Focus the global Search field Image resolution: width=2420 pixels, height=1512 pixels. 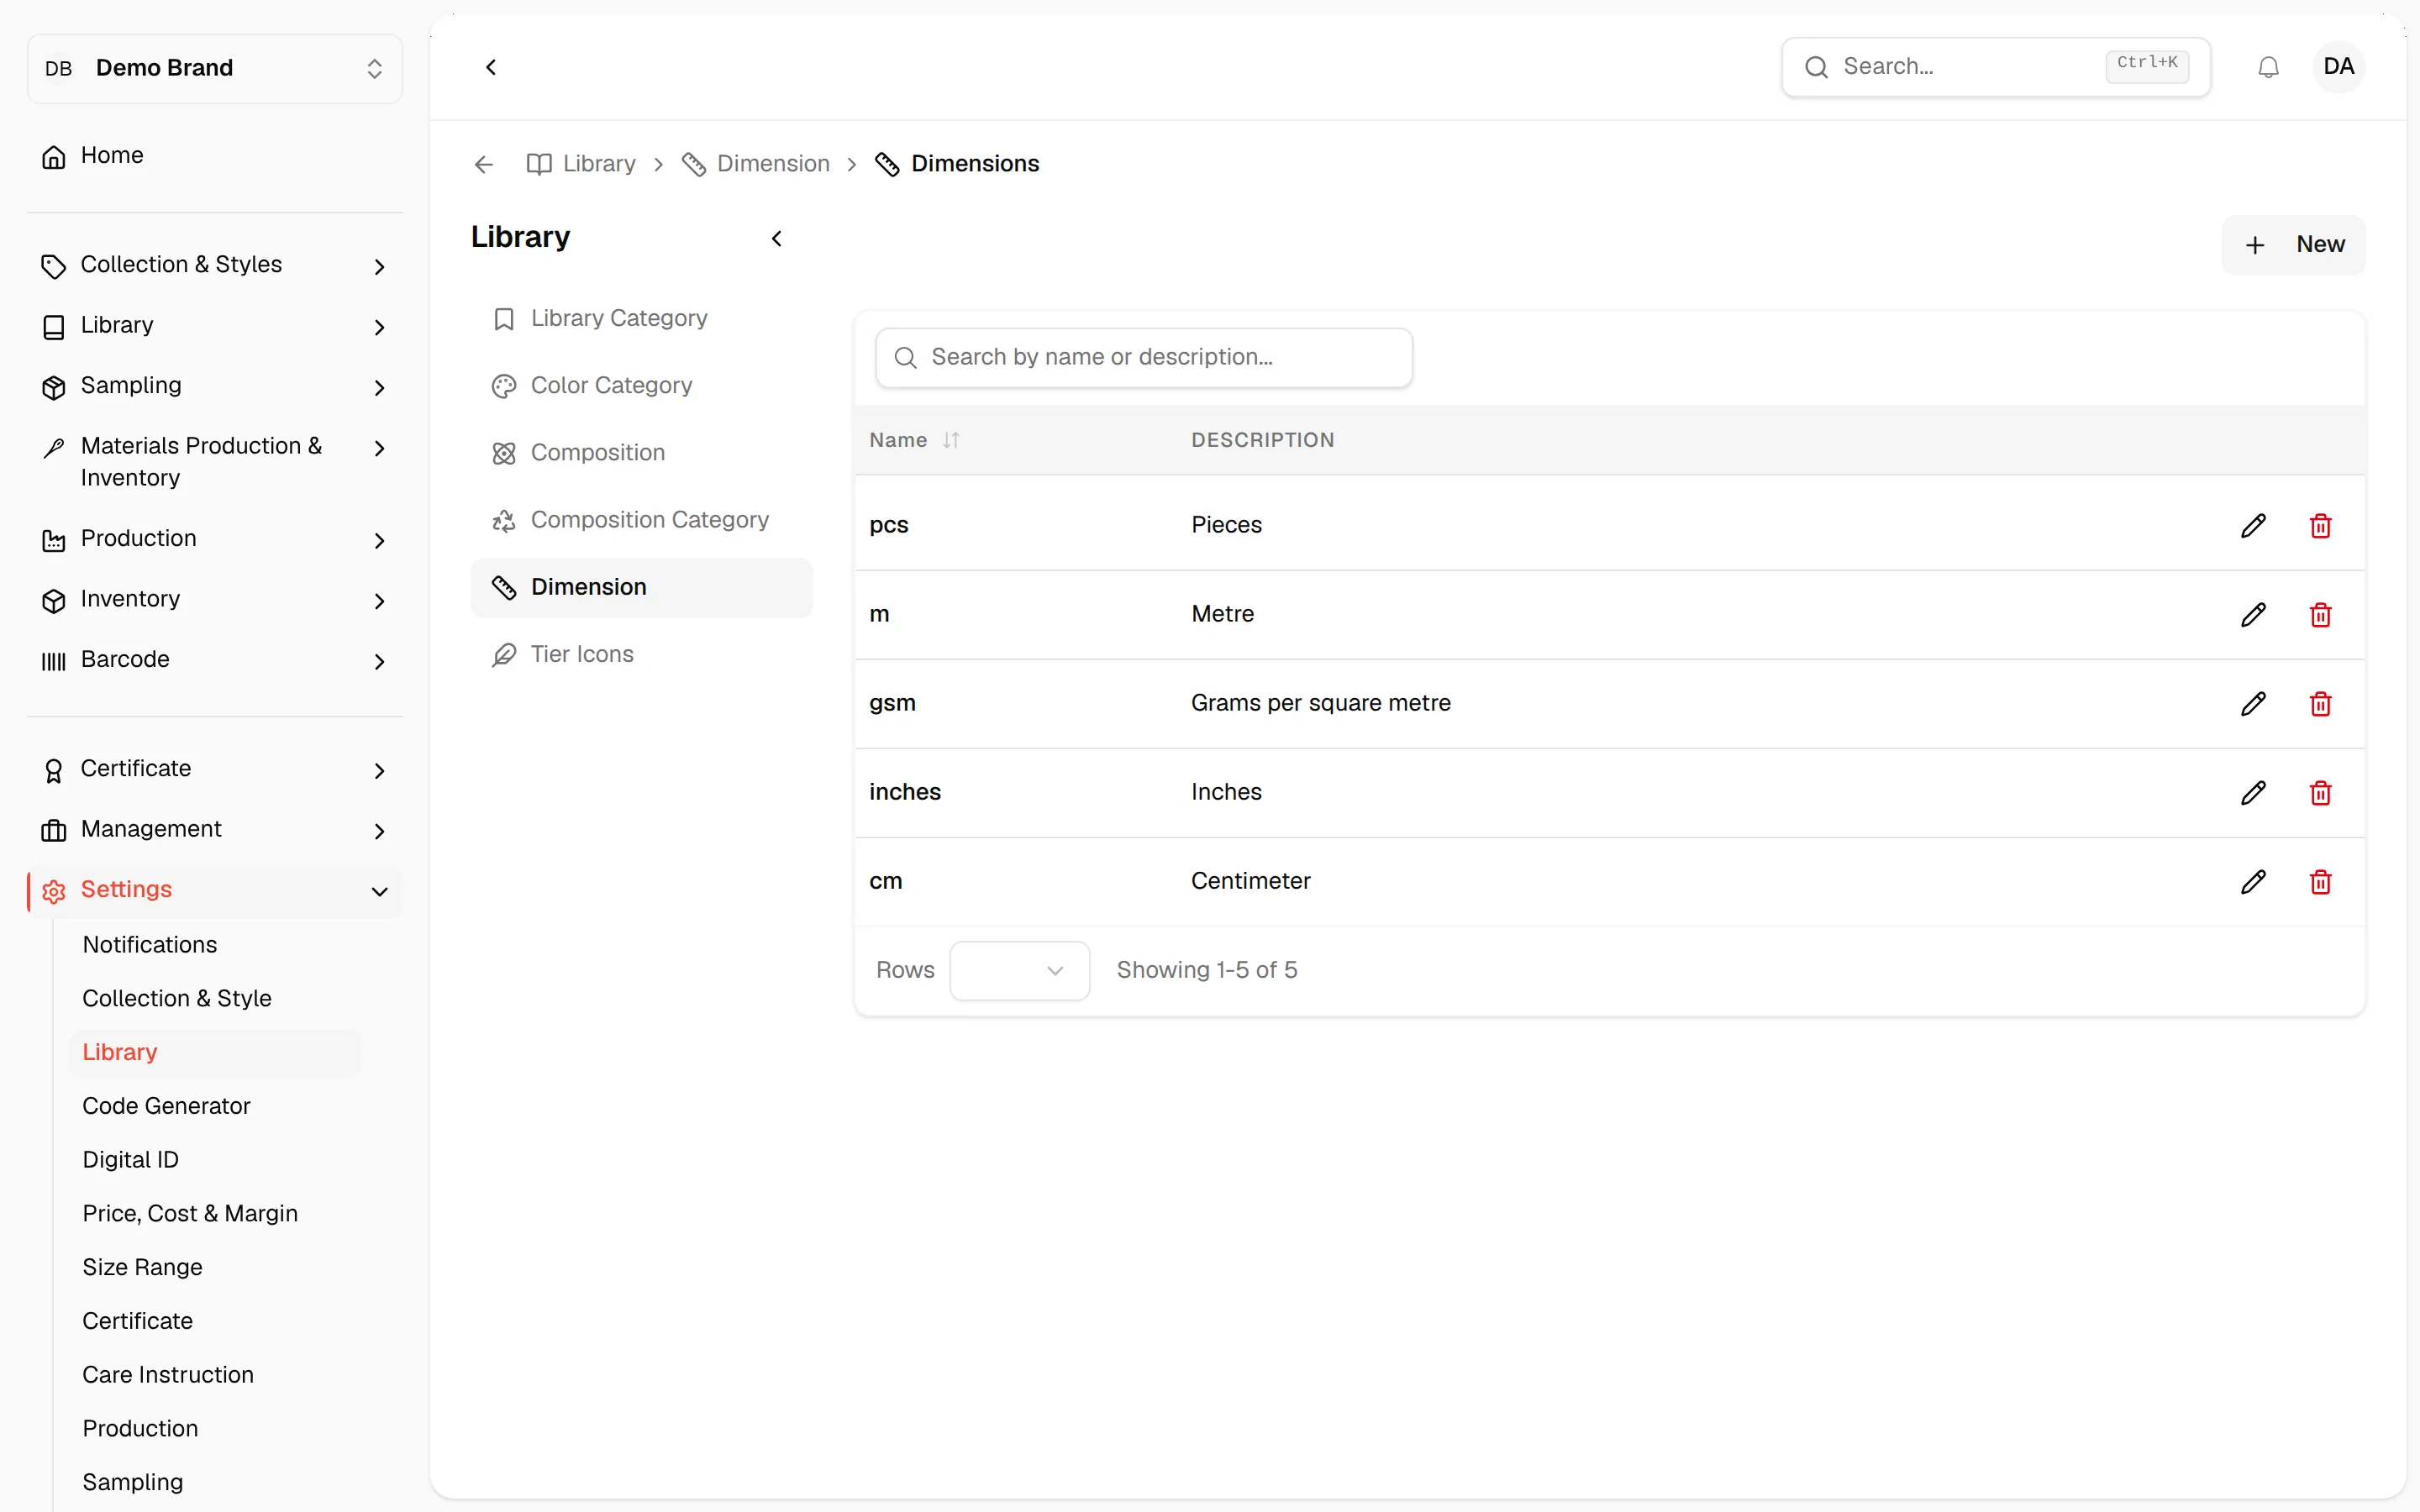pyautogui.click(x=1995, y=67)
